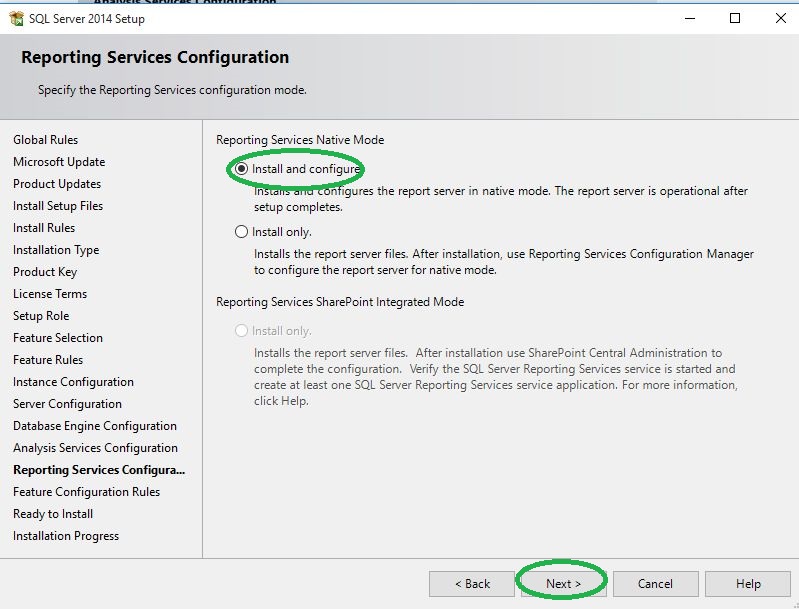Click the Next button

pos(563,584)
